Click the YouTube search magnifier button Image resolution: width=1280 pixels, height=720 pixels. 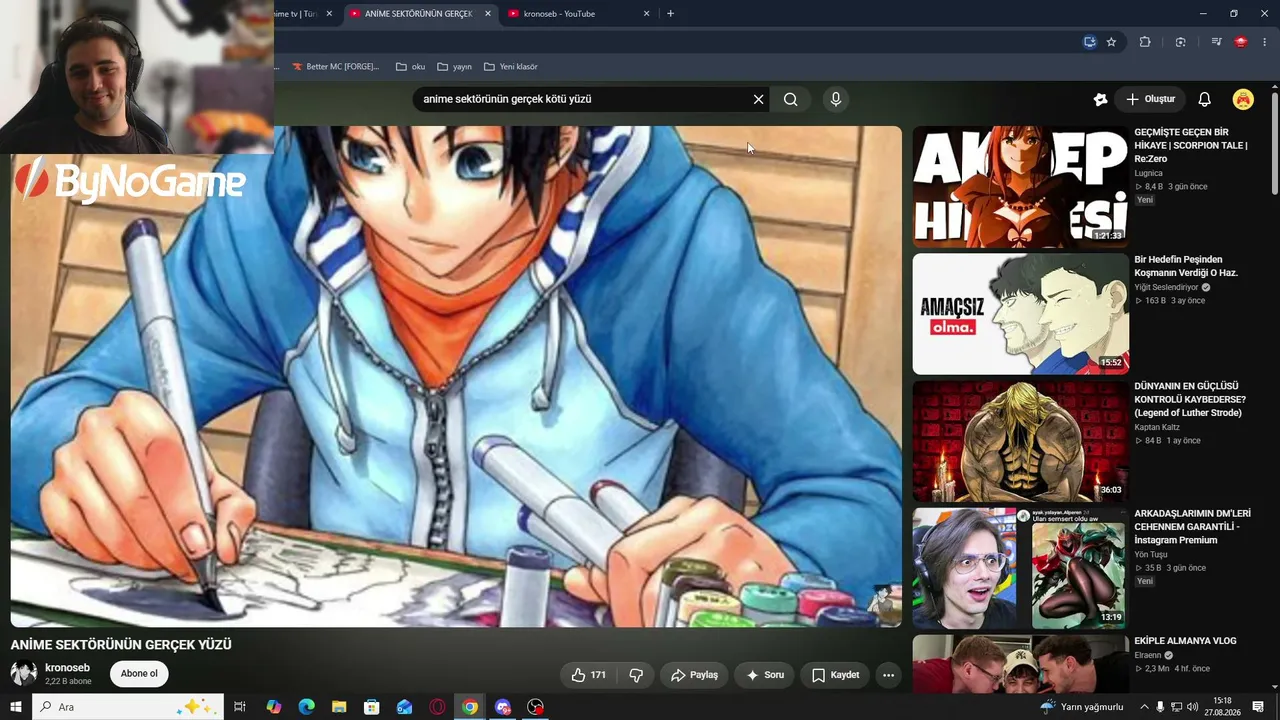point(791,99)
